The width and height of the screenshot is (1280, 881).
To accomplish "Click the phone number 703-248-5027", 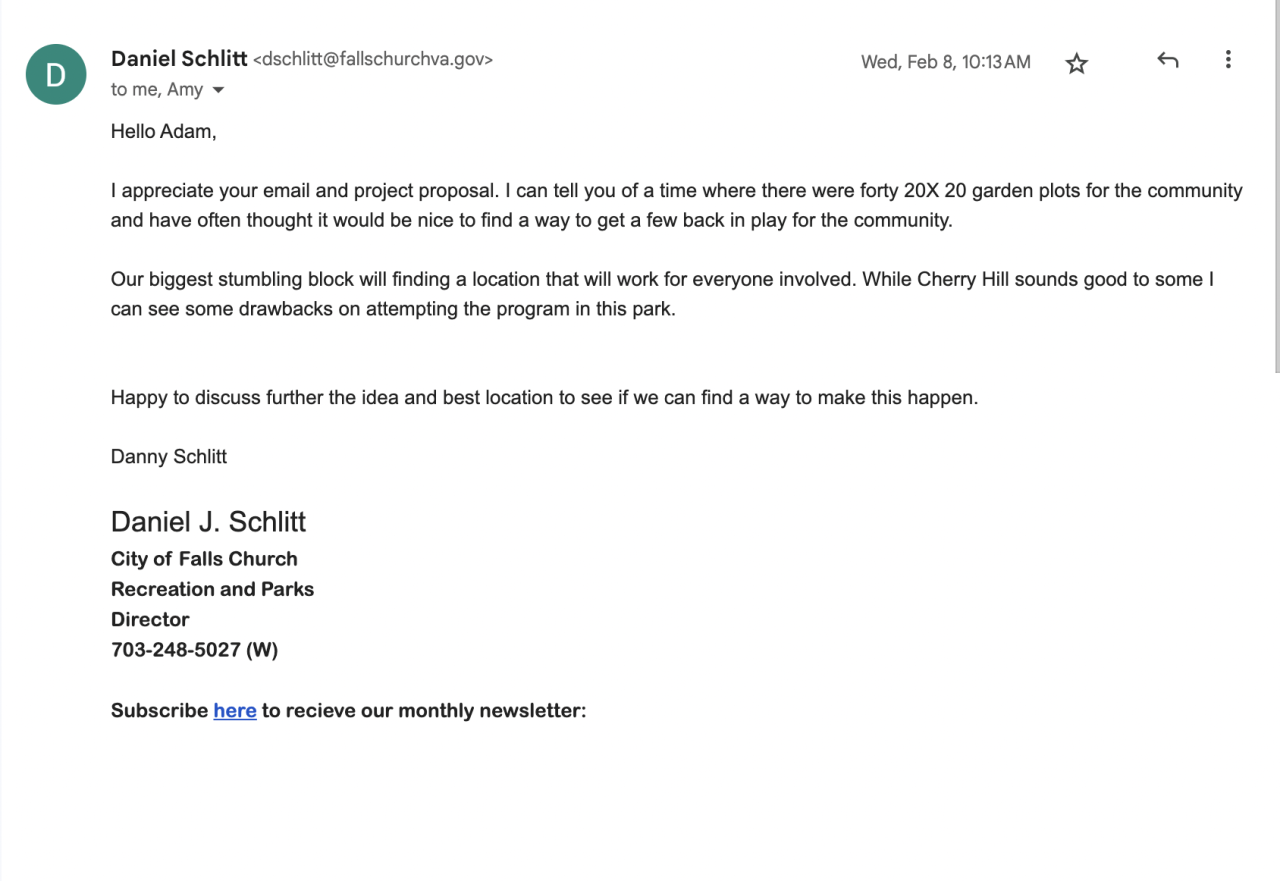I will pos(176,650).
